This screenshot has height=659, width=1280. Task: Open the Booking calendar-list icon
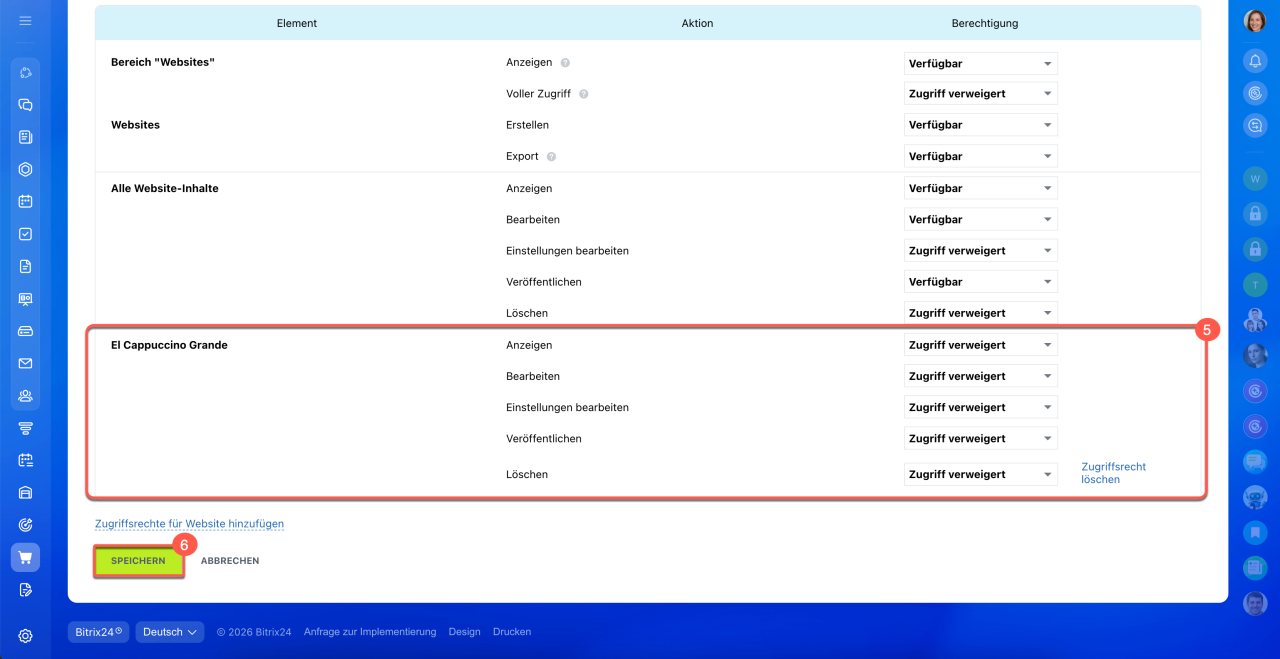(x=25, y=460)
